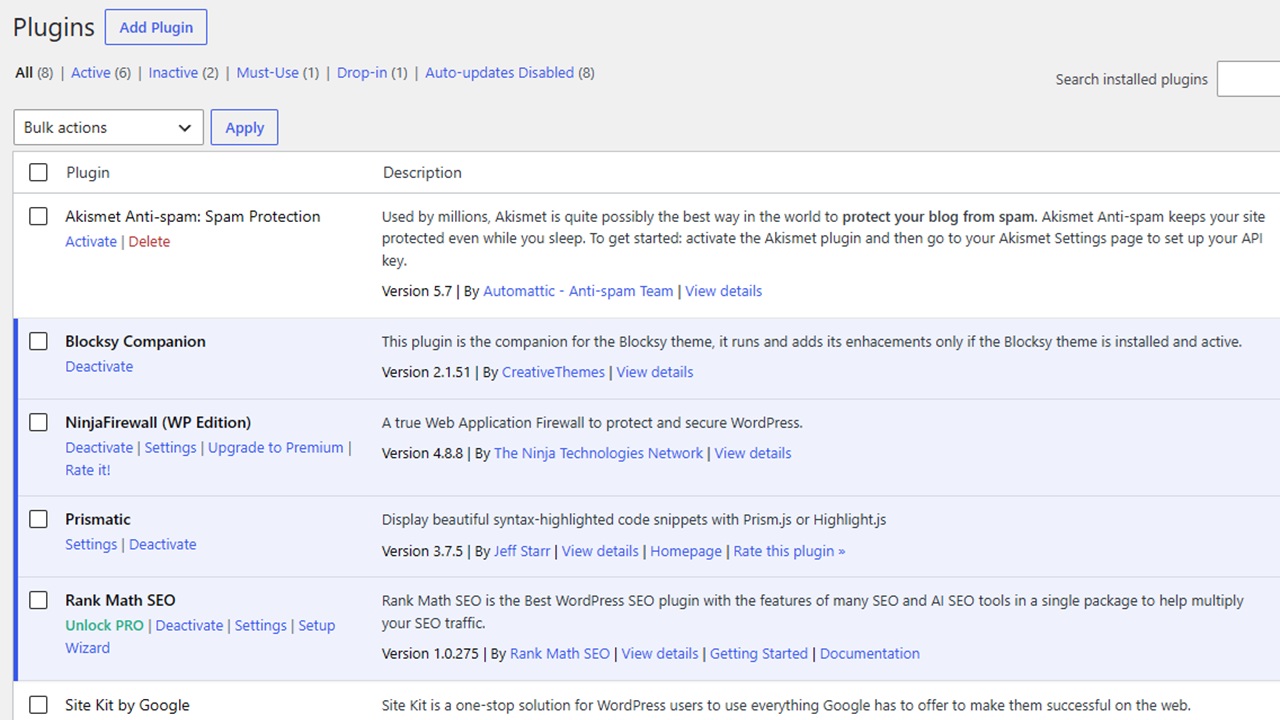Tick the NinjaFirewall (WP Edition) checkbox
Image resolution: width=1280 pixels, height=720 pixels.
[38, 422]
